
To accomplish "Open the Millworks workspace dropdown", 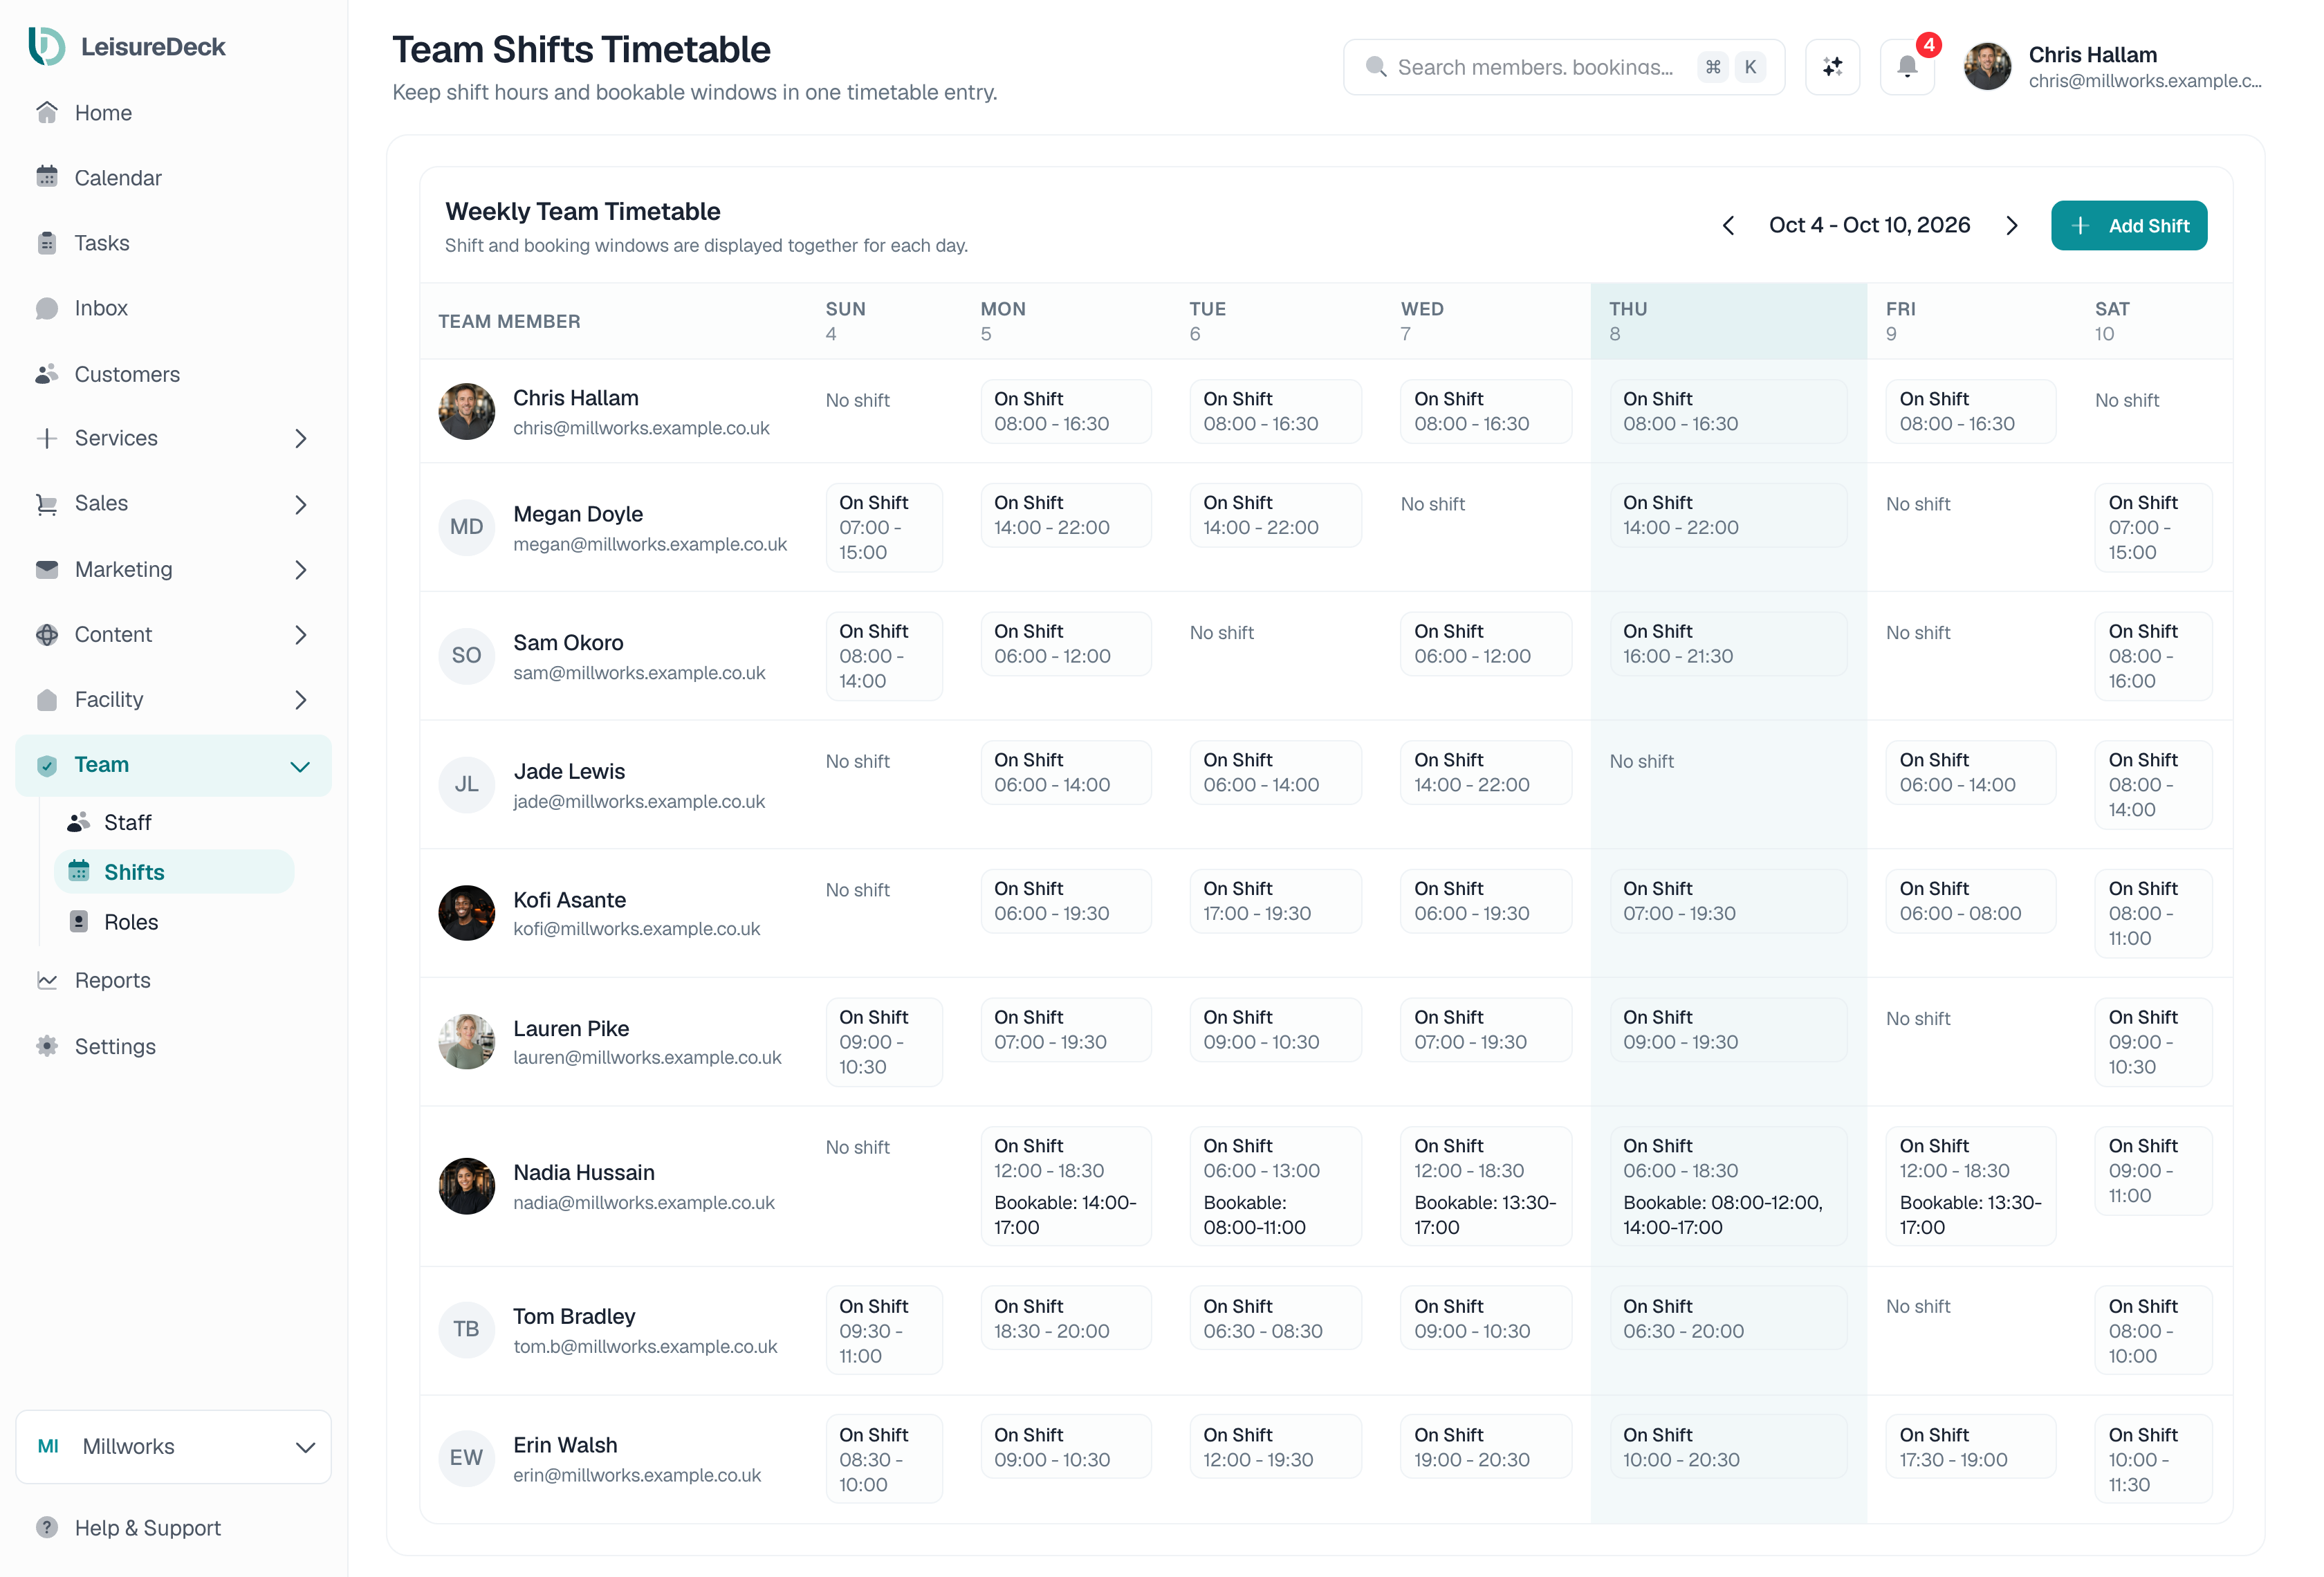I will tap(174, 1446).
